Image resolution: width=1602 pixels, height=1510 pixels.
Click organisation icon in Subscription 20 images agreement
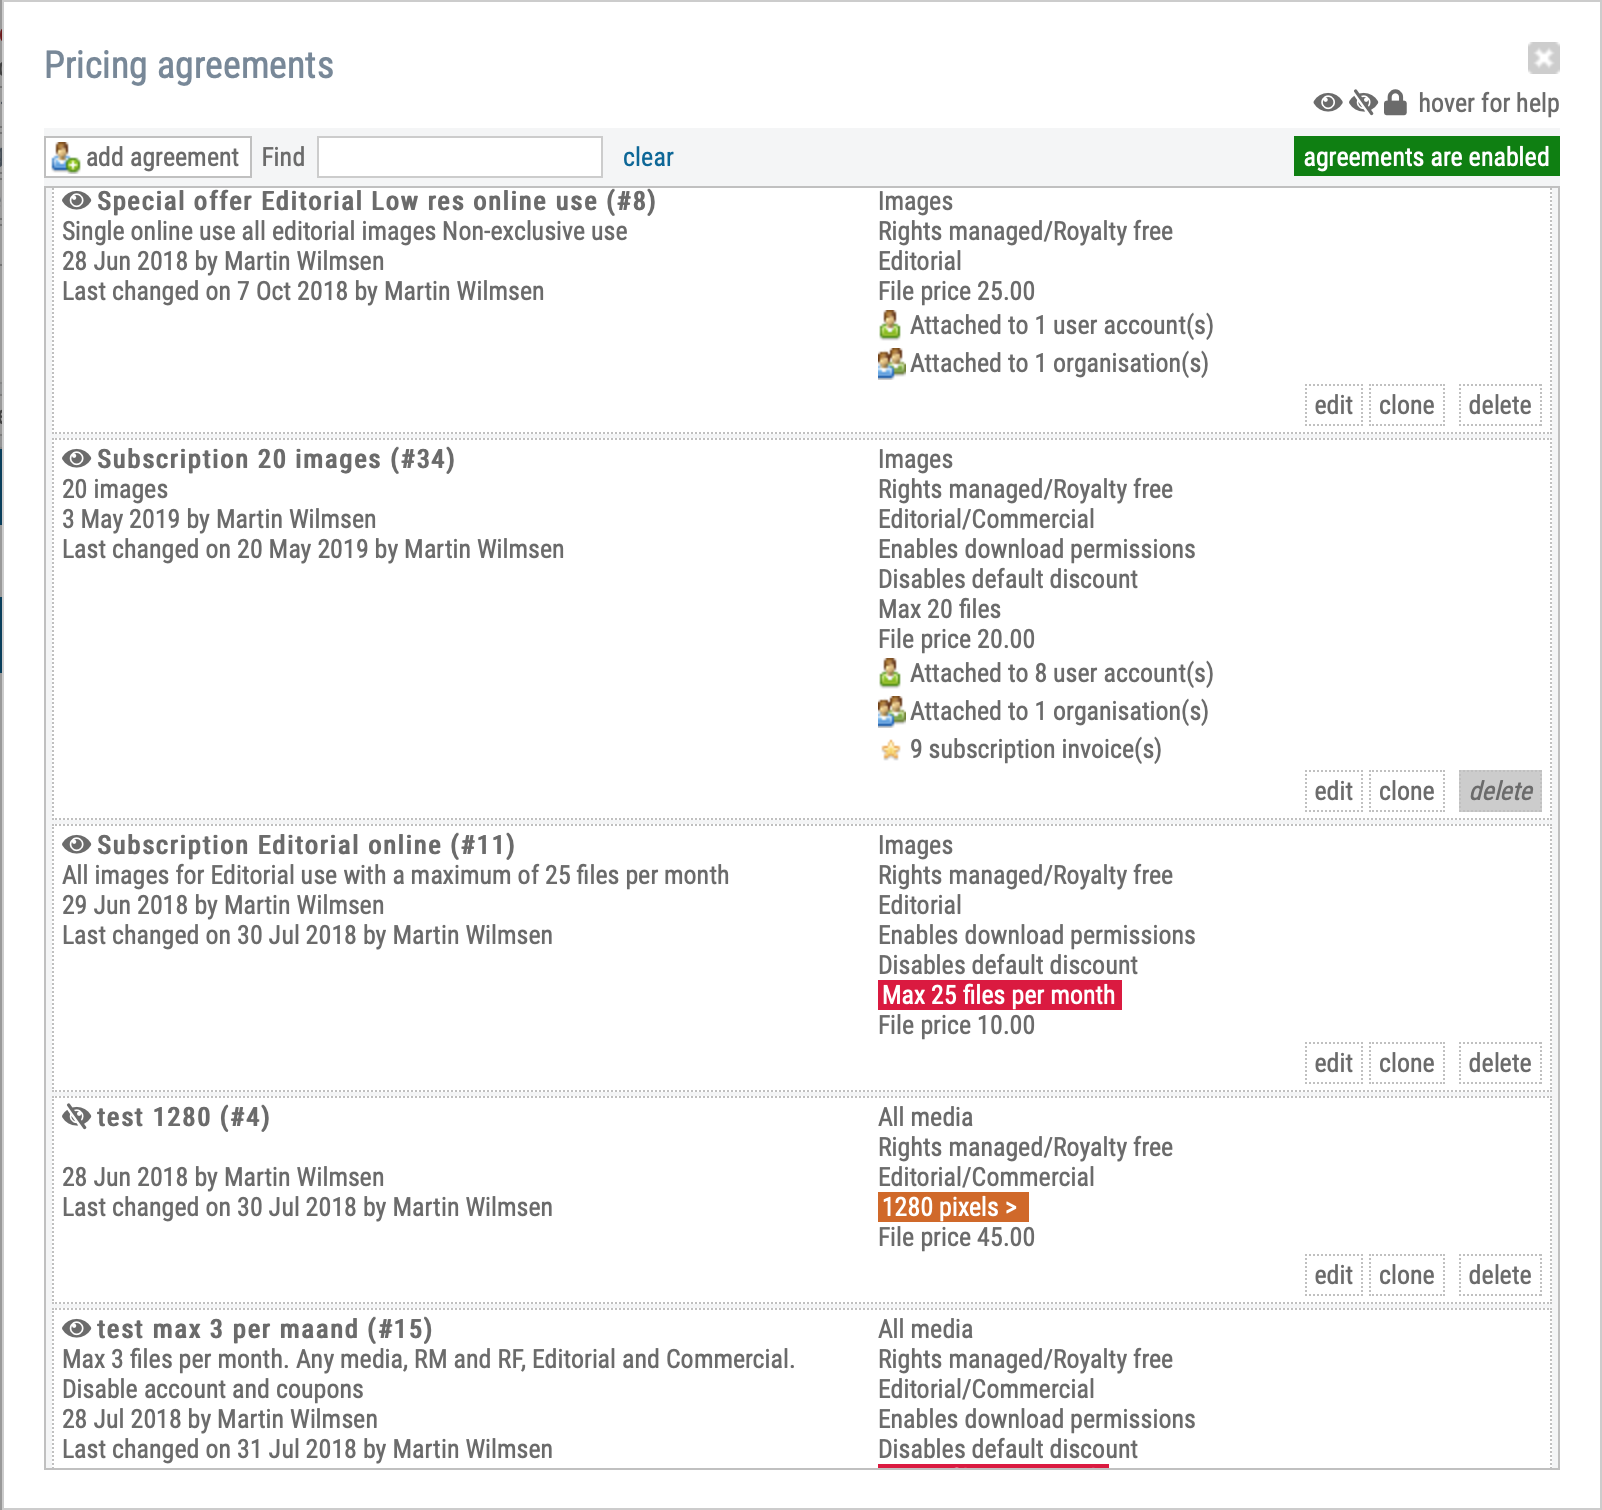point(891,711)
